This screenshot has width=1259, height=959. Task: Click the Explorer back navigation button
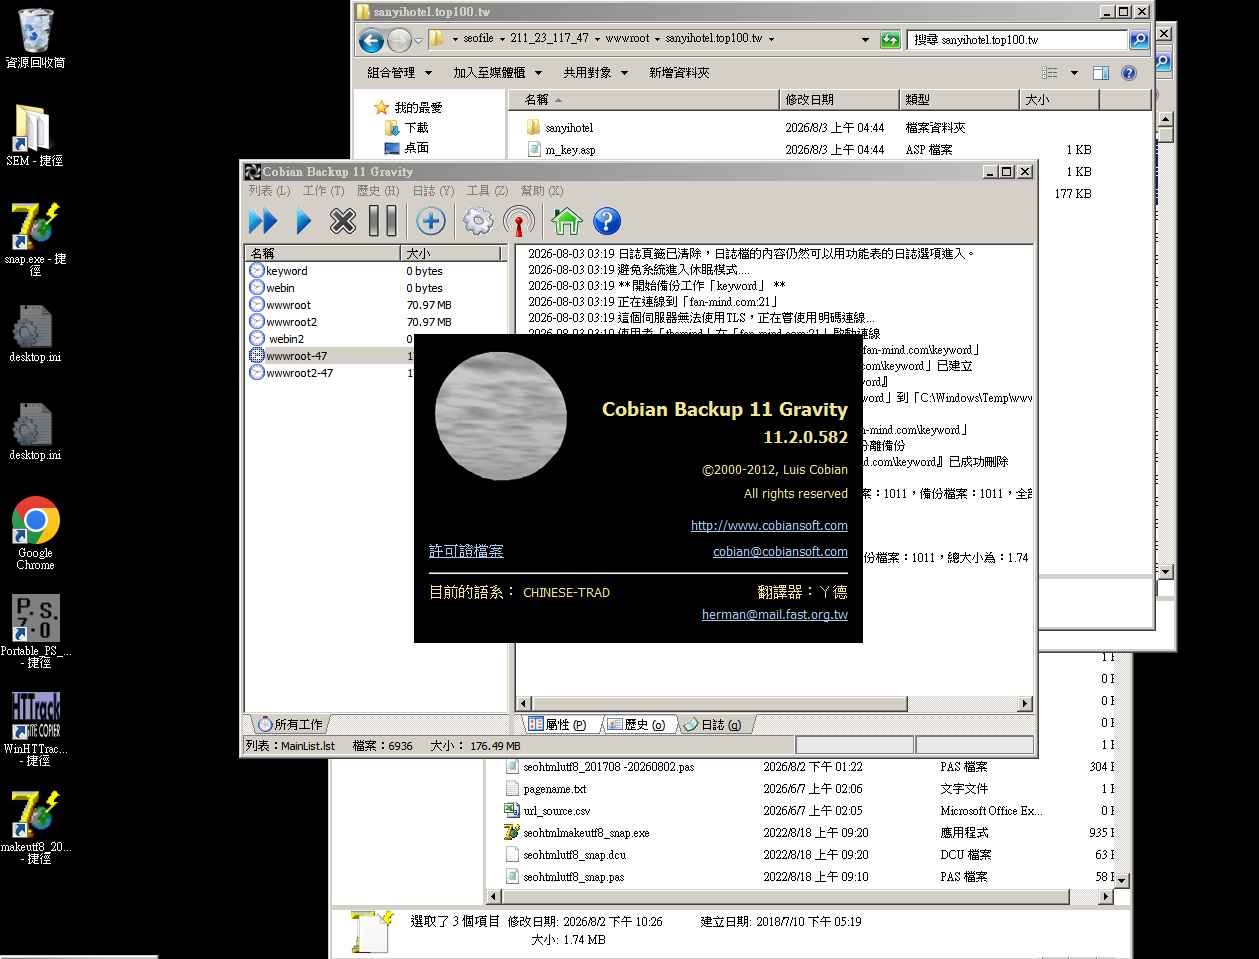pos(371,41)
